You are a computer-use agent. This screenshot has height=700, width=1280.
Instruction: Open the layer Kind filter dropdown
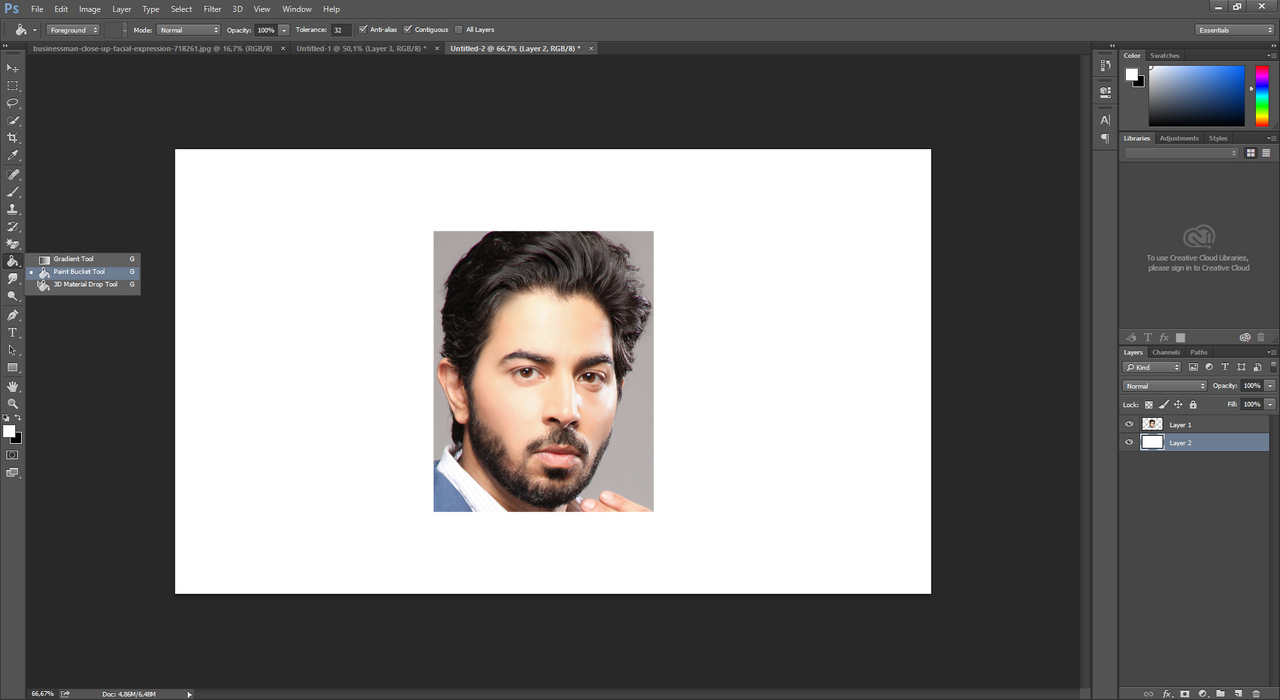pyautogui.click(x=1153, y=368)
